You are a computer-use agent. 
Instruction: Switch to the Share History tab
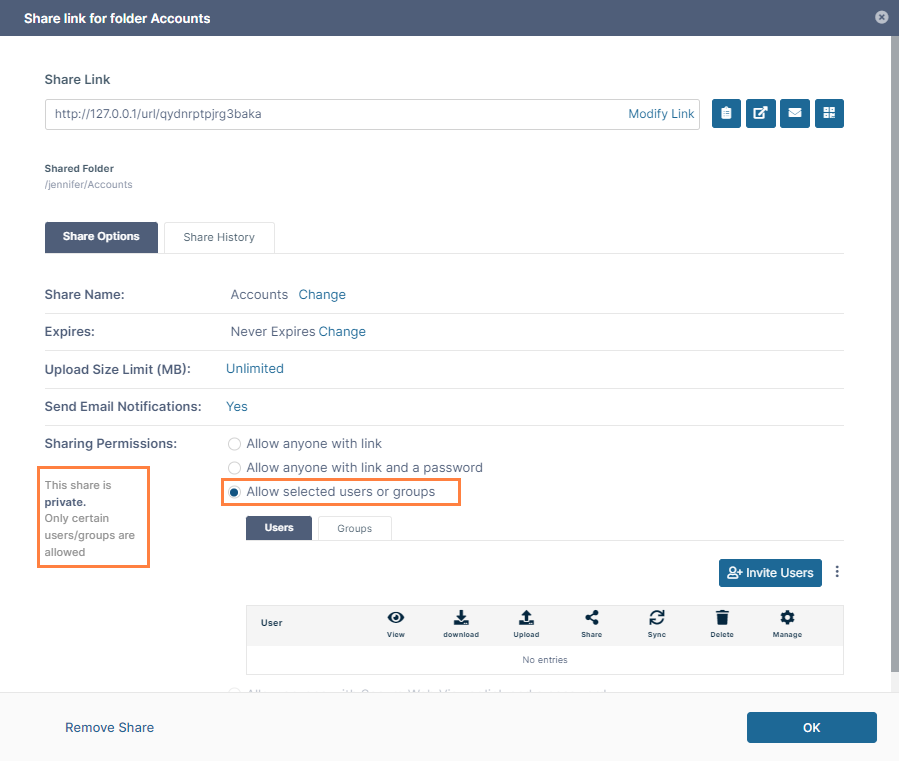(219, 238)
